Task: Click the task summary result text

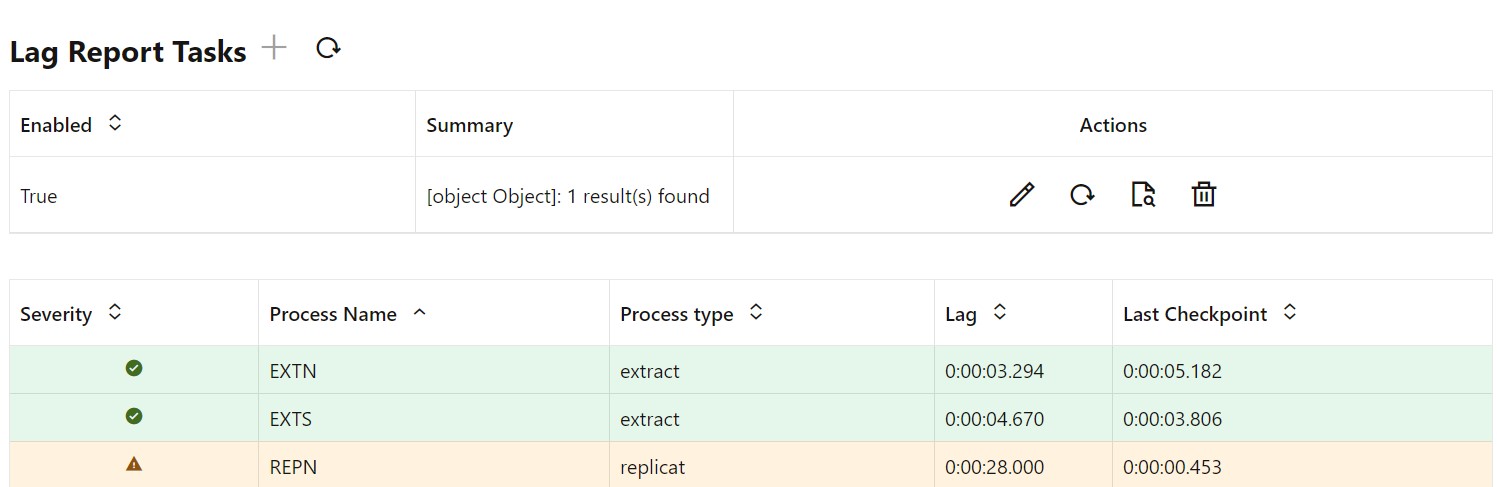Action: coord(568,197)
